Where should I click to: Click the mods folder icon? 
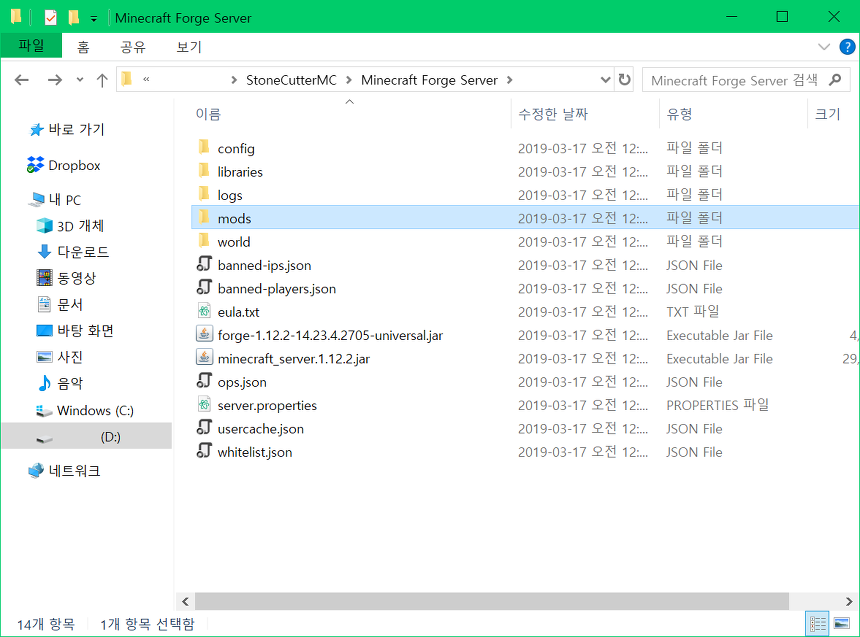click(203, 218)
